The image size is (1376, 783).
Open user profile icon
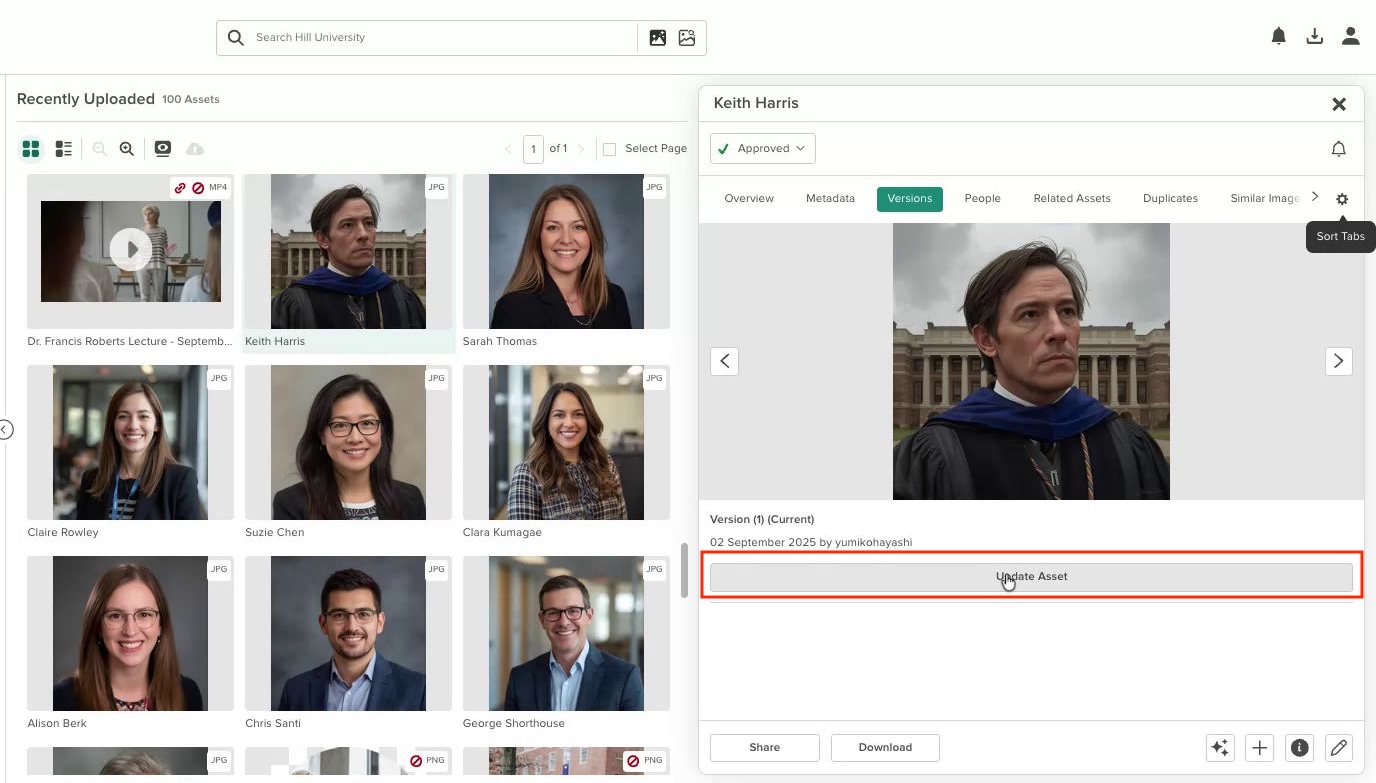1351,37
